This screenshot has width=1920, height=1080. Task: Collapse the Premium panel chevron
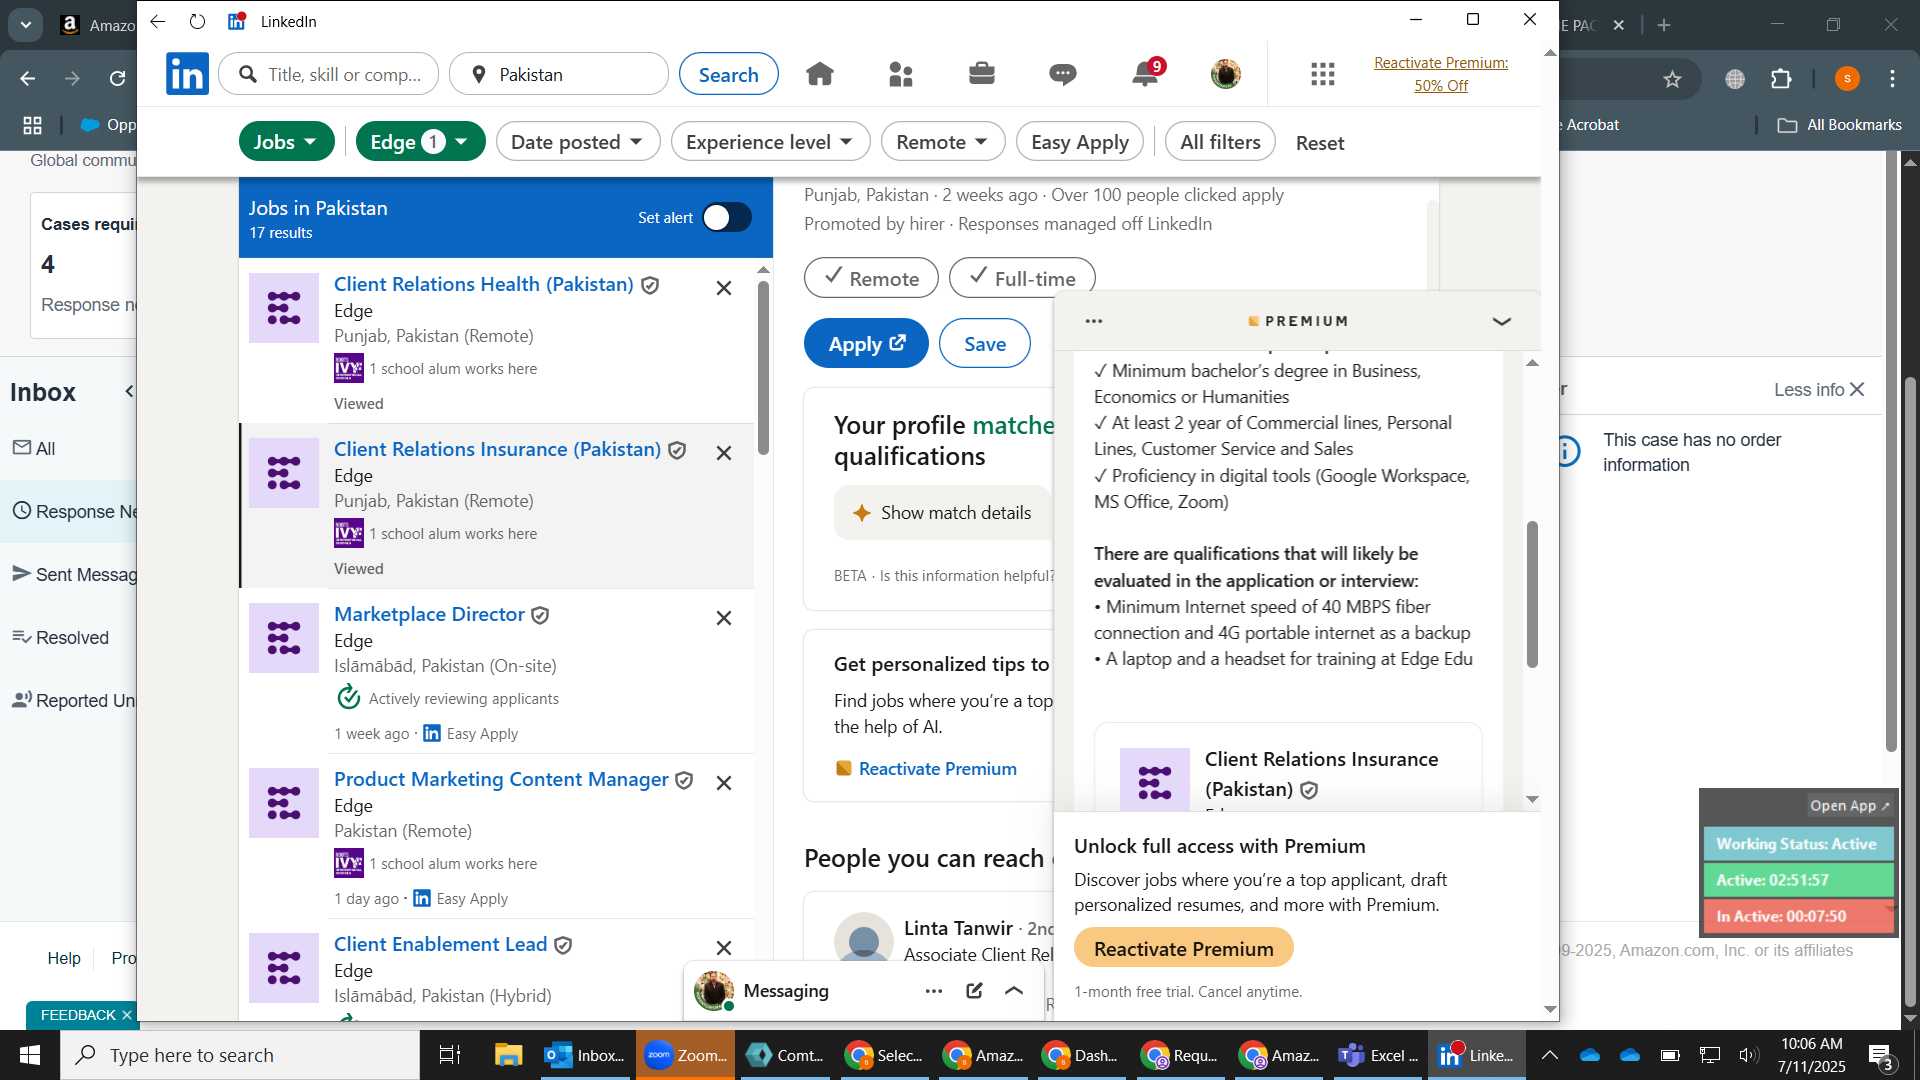1501,321
